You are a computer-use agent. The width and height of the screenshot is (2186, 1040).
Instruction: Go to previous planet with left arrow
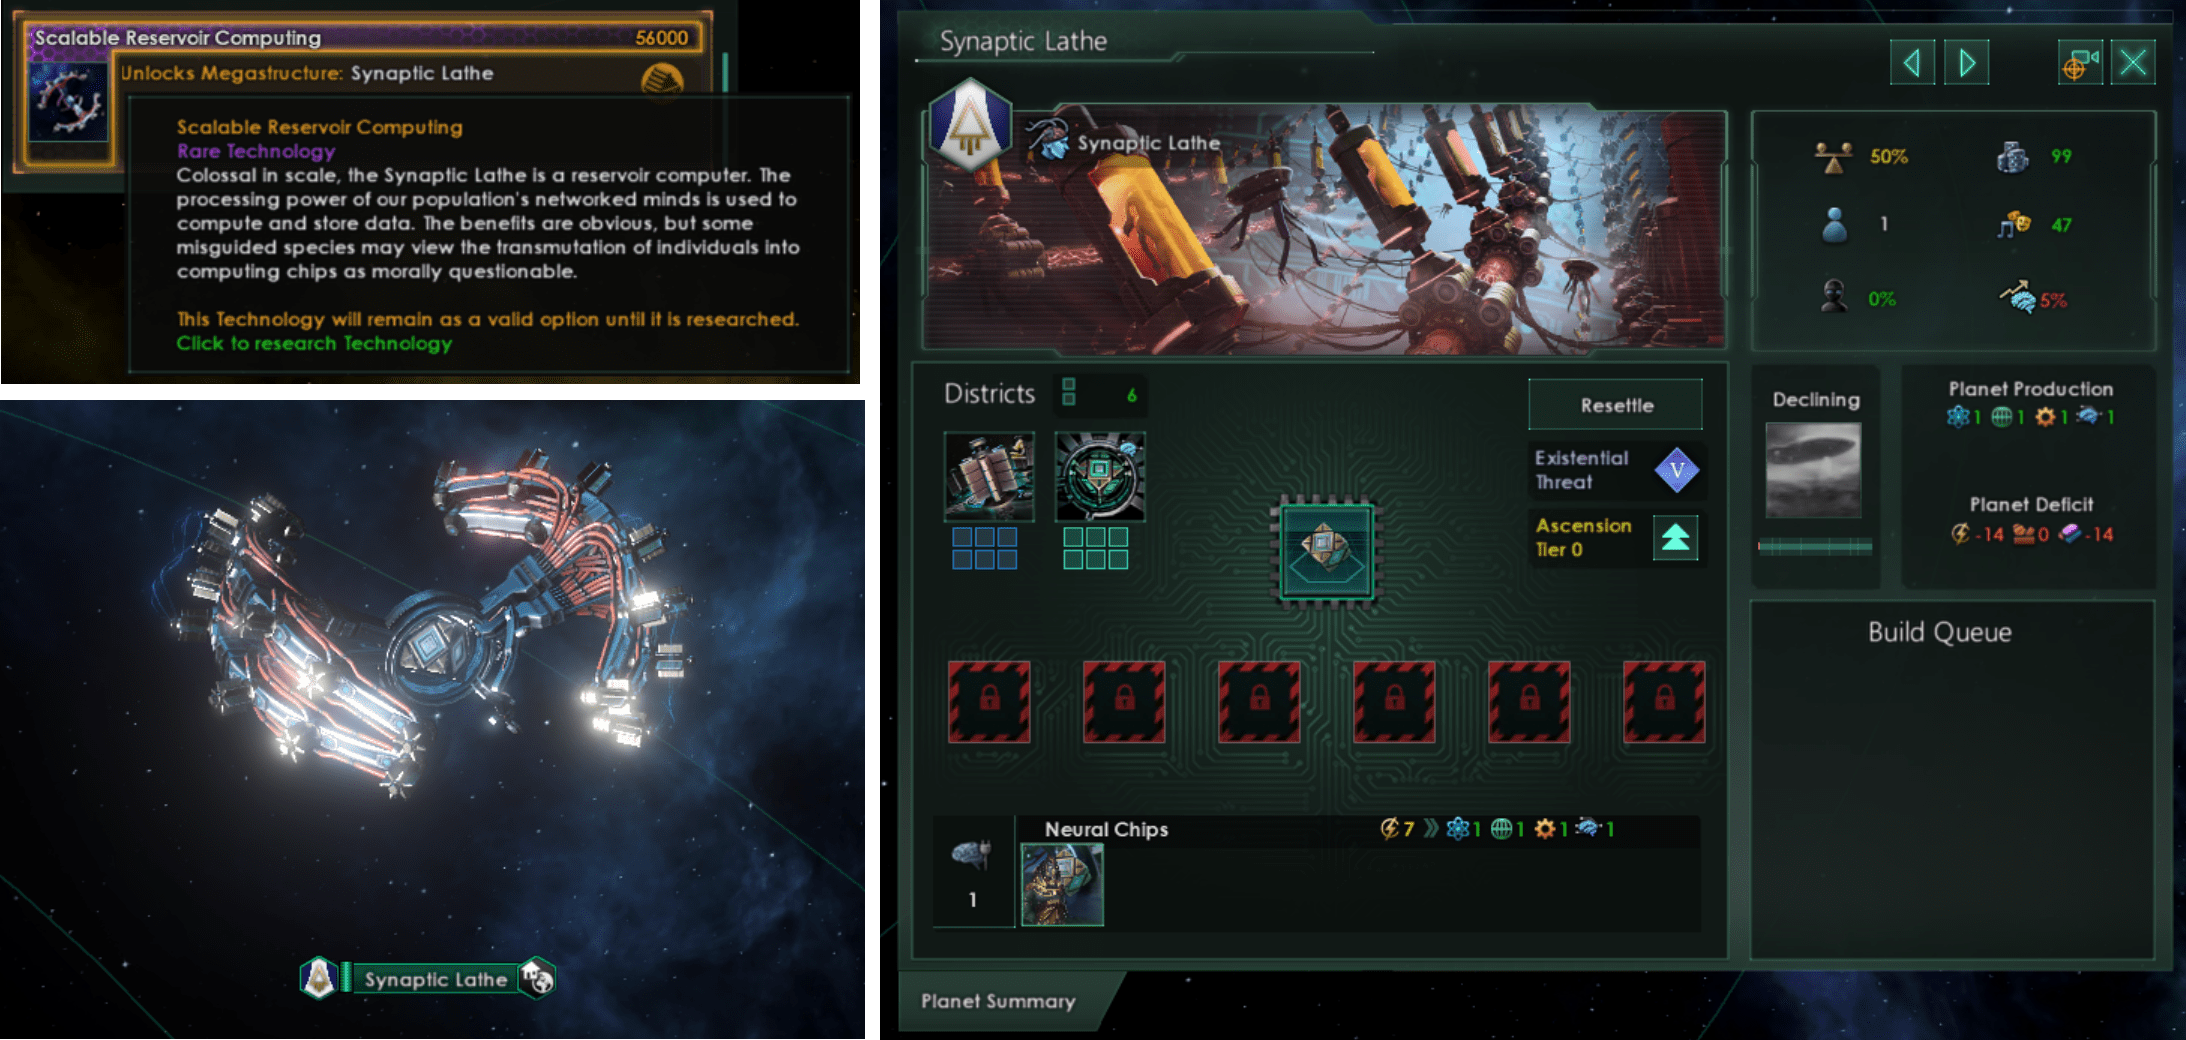click(1912, 64)
